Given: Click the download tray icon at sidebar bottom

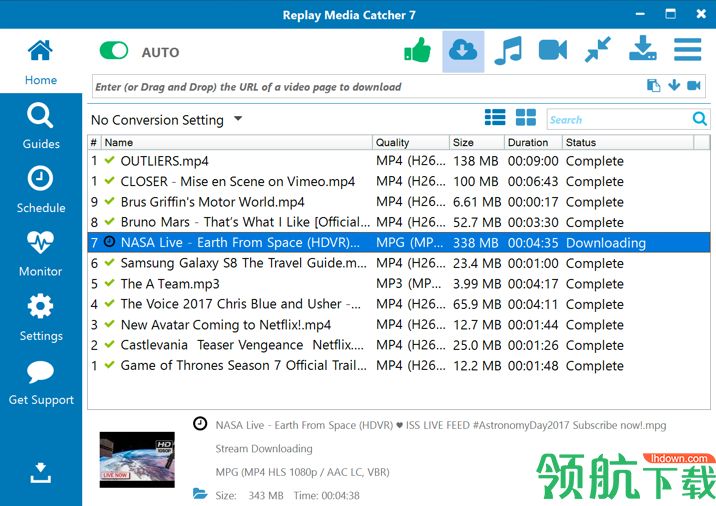Looking at the screenshot, I should tap(41, 473).
